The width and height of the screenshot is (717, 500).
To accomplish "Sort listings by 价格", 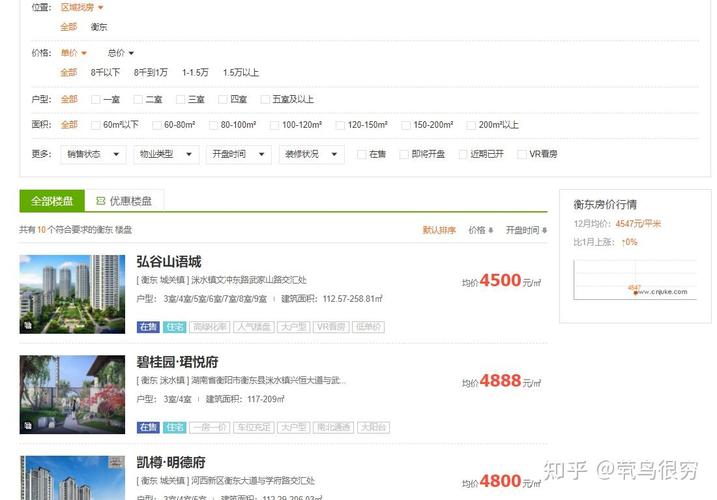I will tap(481, 230).
